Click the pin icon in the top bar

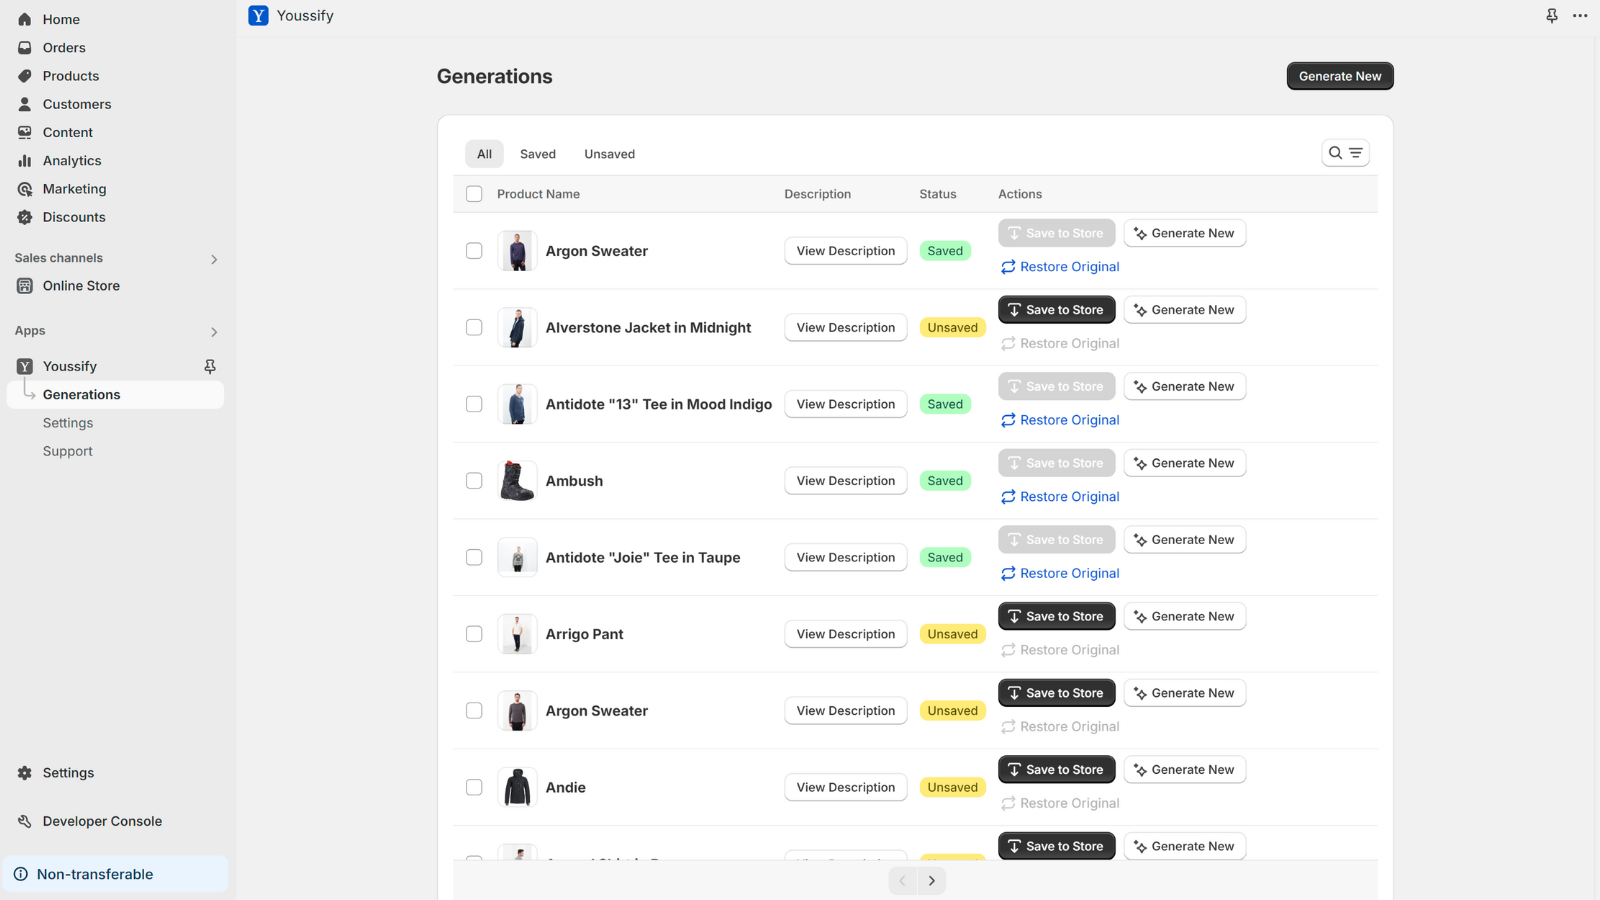[1551, 16]
